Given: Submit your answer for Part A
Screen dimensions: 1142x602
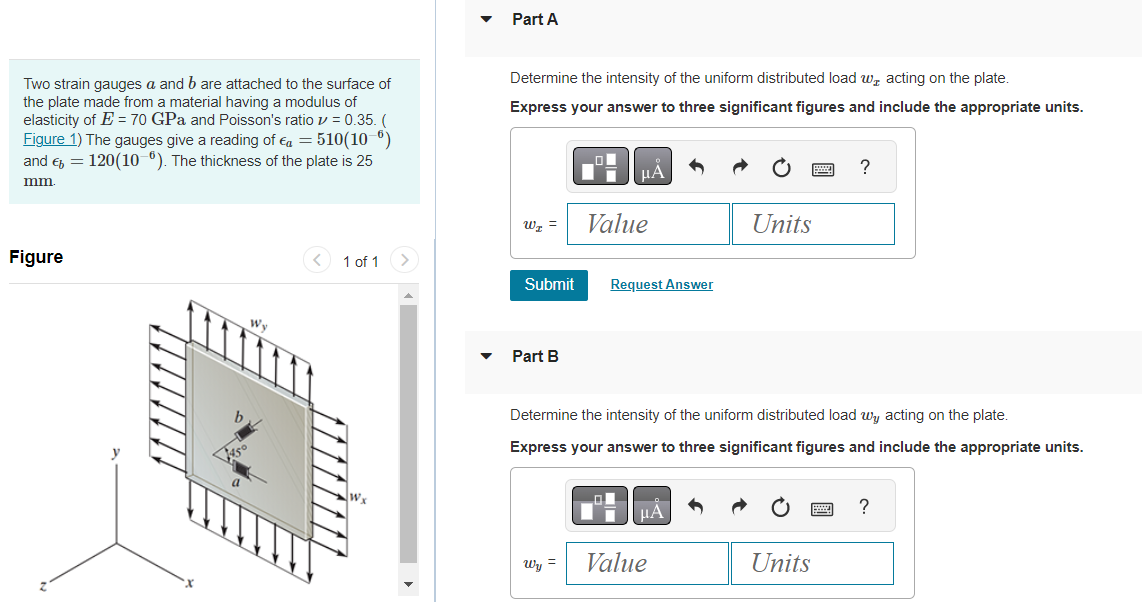Looking at the screenshot, I should click(548, 285).
